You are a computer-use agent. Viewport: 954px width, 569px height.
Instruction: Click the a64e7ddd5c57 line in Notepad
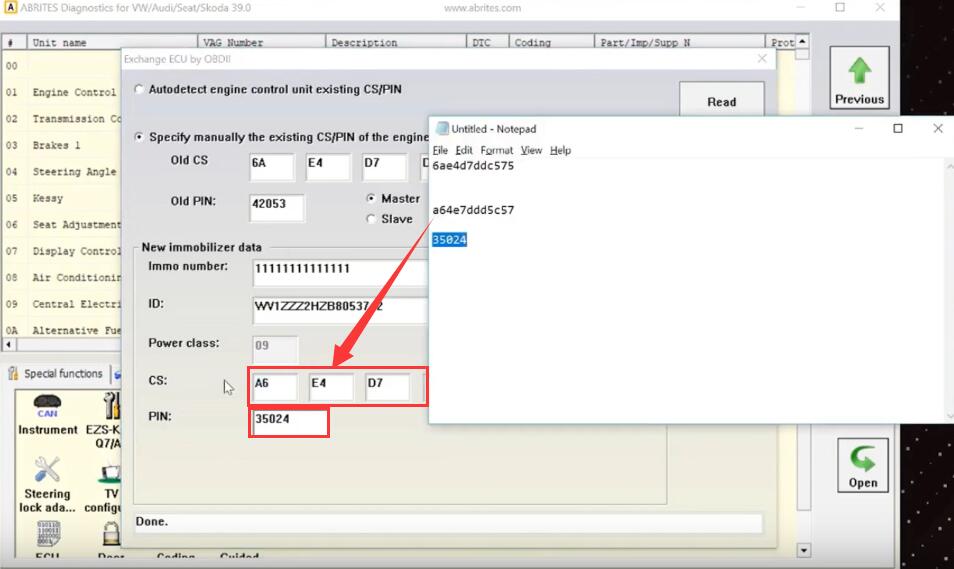[x=473, y=210]
